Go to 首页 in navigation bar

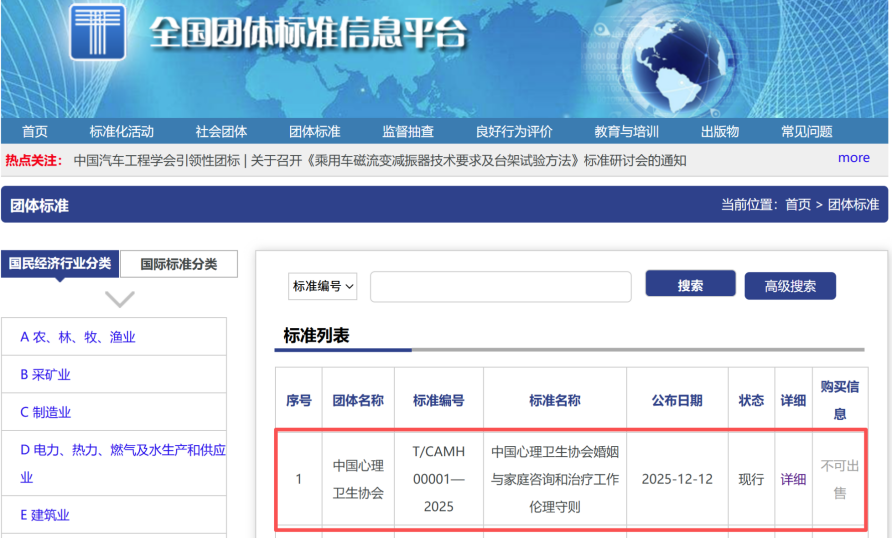tap(35, 131)
